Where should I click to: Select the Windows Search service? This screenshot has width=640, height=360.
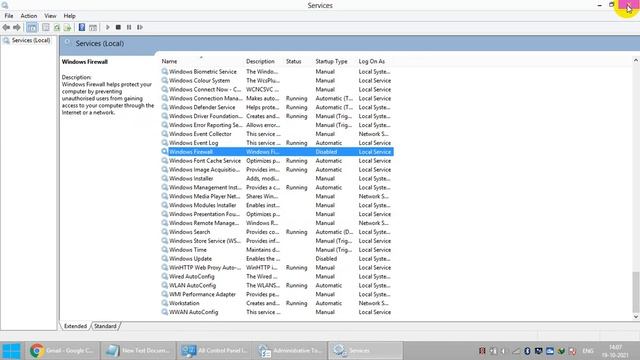click(277, 232)
